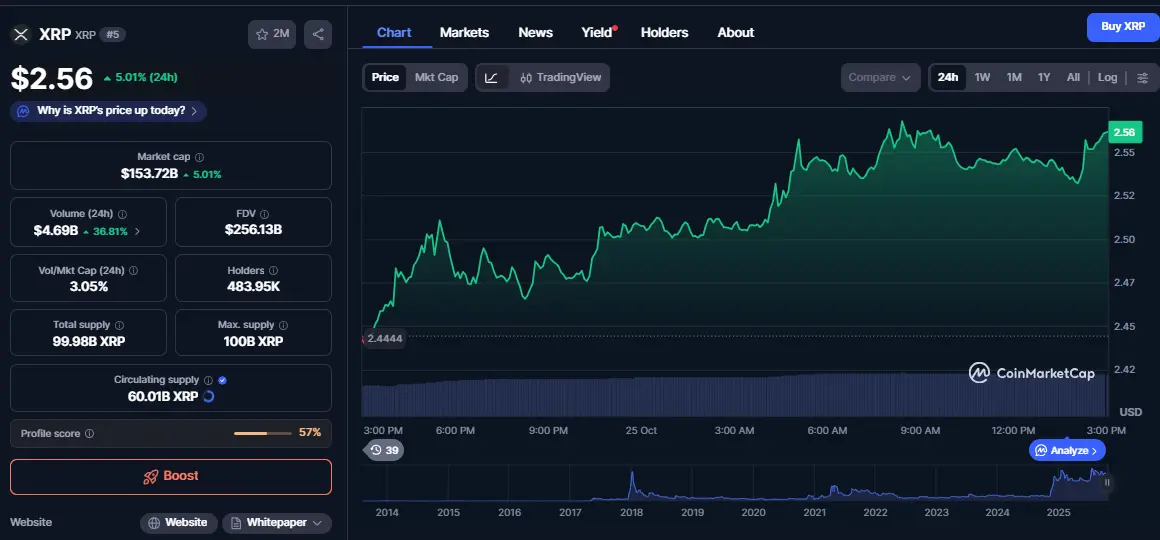The image size is (1160, 540).
Task: Open the history events badge showing 39
Action: (384, 450)
